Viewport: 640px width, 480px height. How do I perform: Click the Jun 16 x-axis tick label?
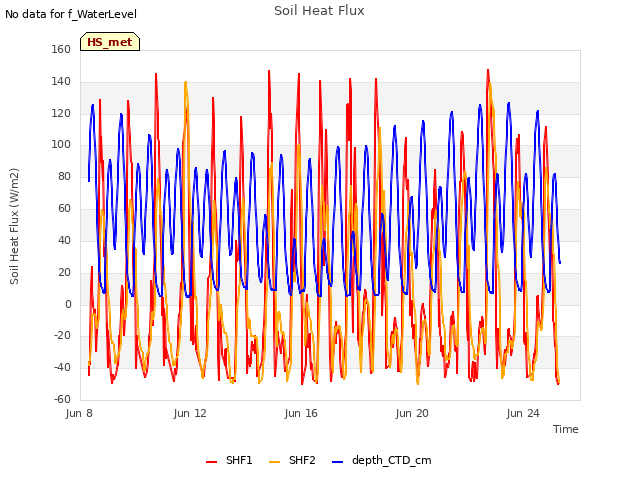(x=301, y=413)
